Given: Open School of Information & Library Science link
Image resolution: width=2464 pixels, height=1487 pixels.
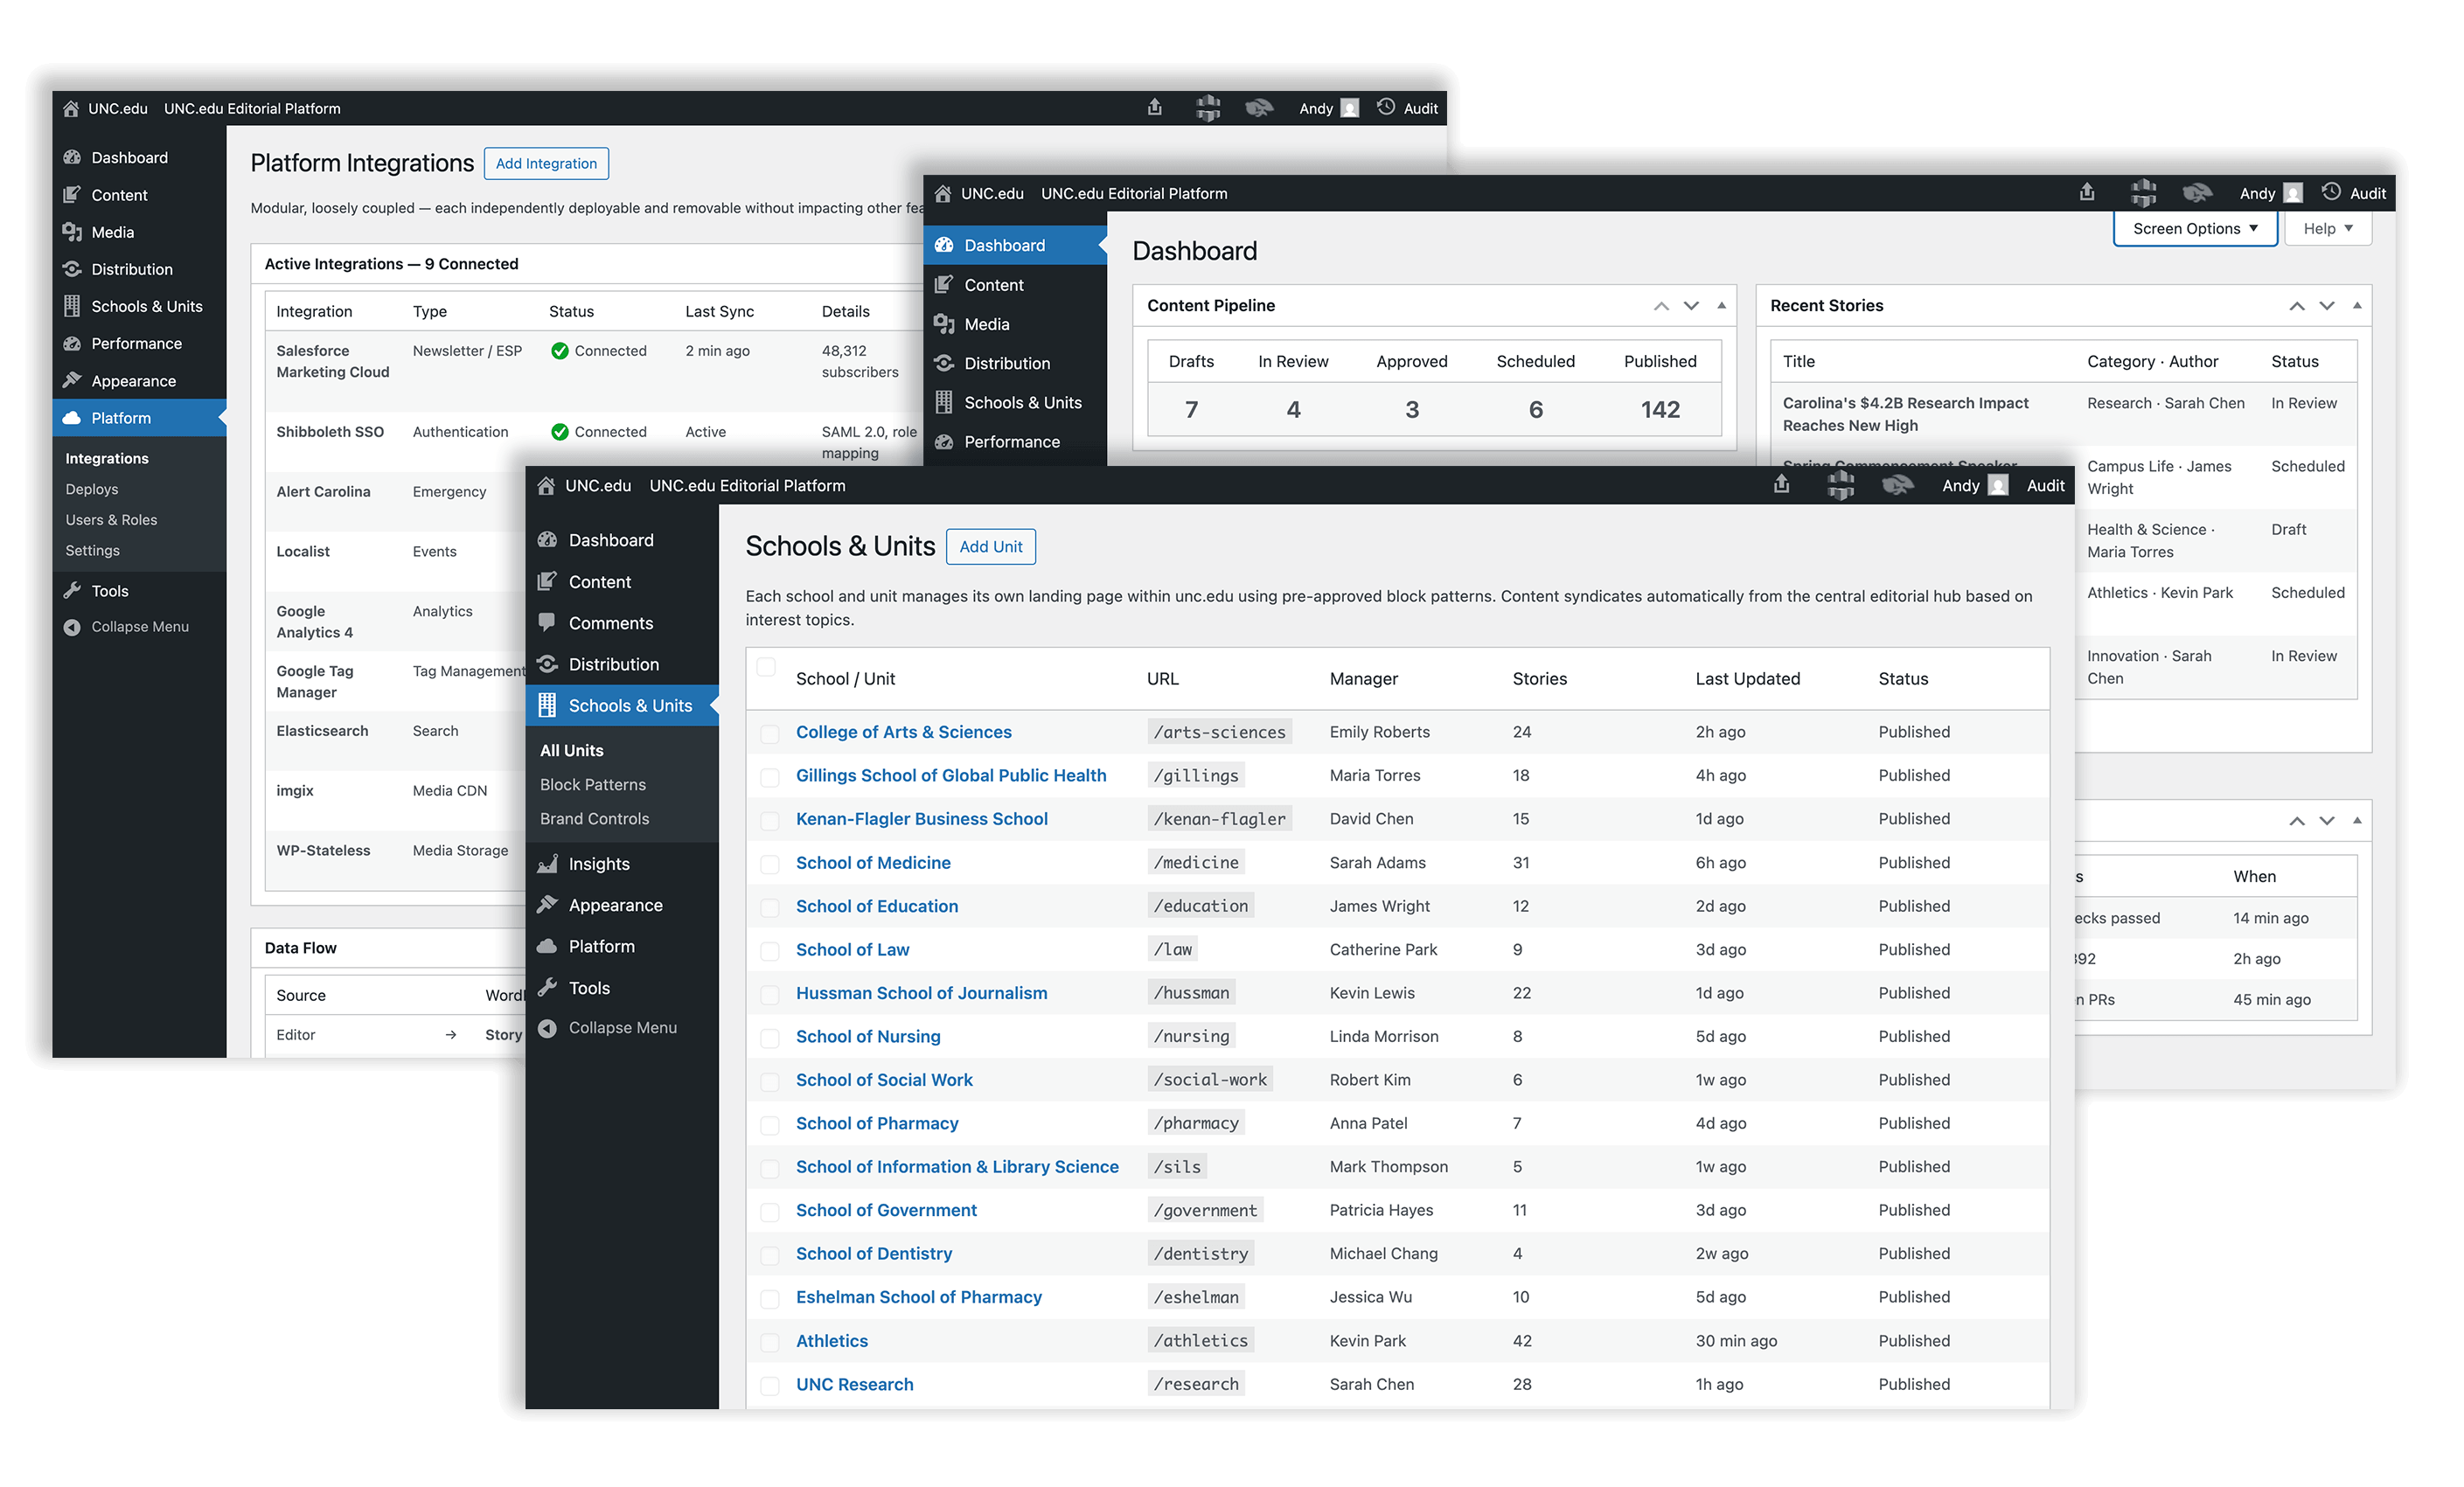Looking at the screenshot, I should coord(957,1167).
